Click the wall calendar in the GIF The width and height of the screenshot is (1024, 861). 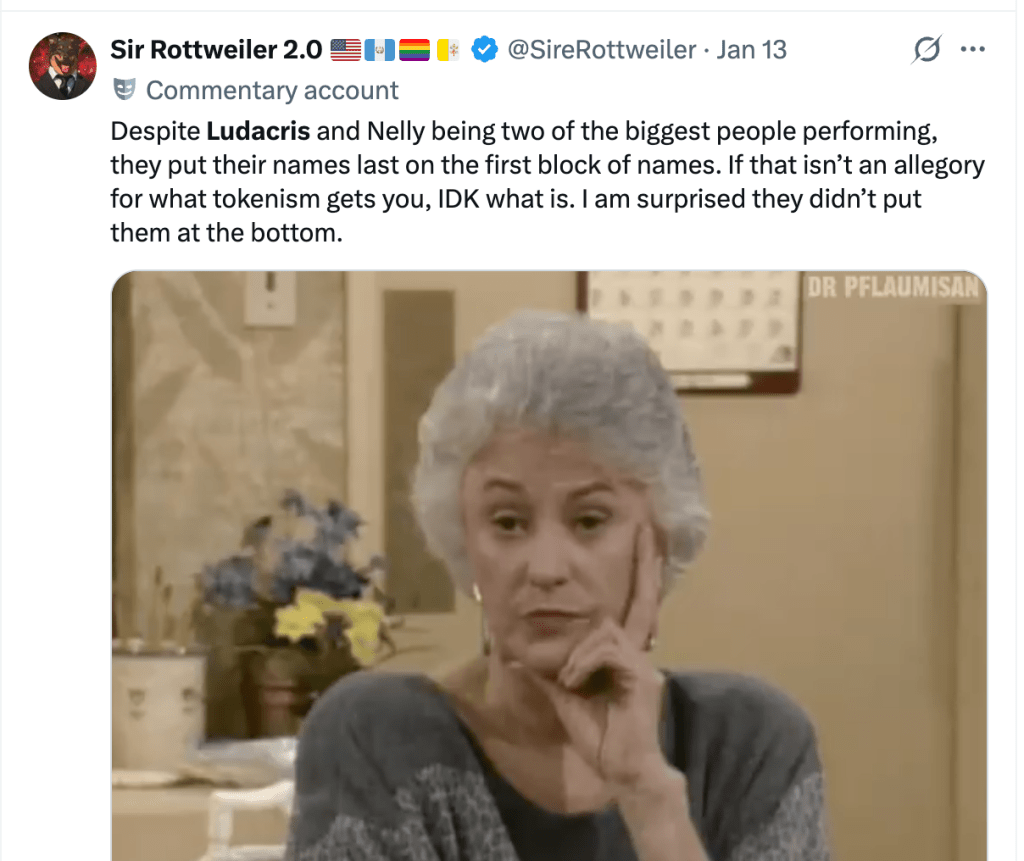[692, 330]
